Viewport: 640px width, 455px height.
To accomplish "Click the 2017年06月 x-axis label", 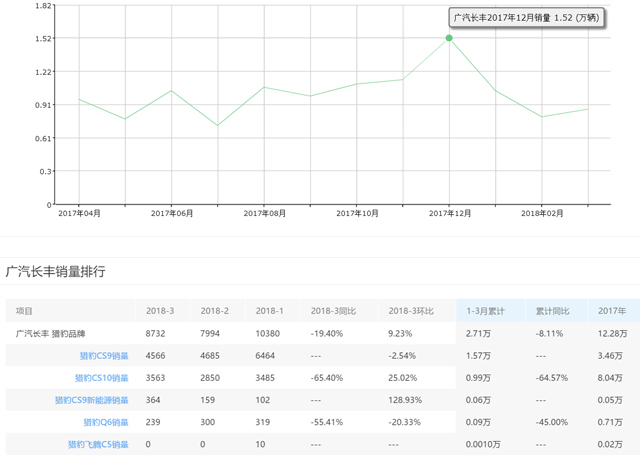I will pos(172,213).
